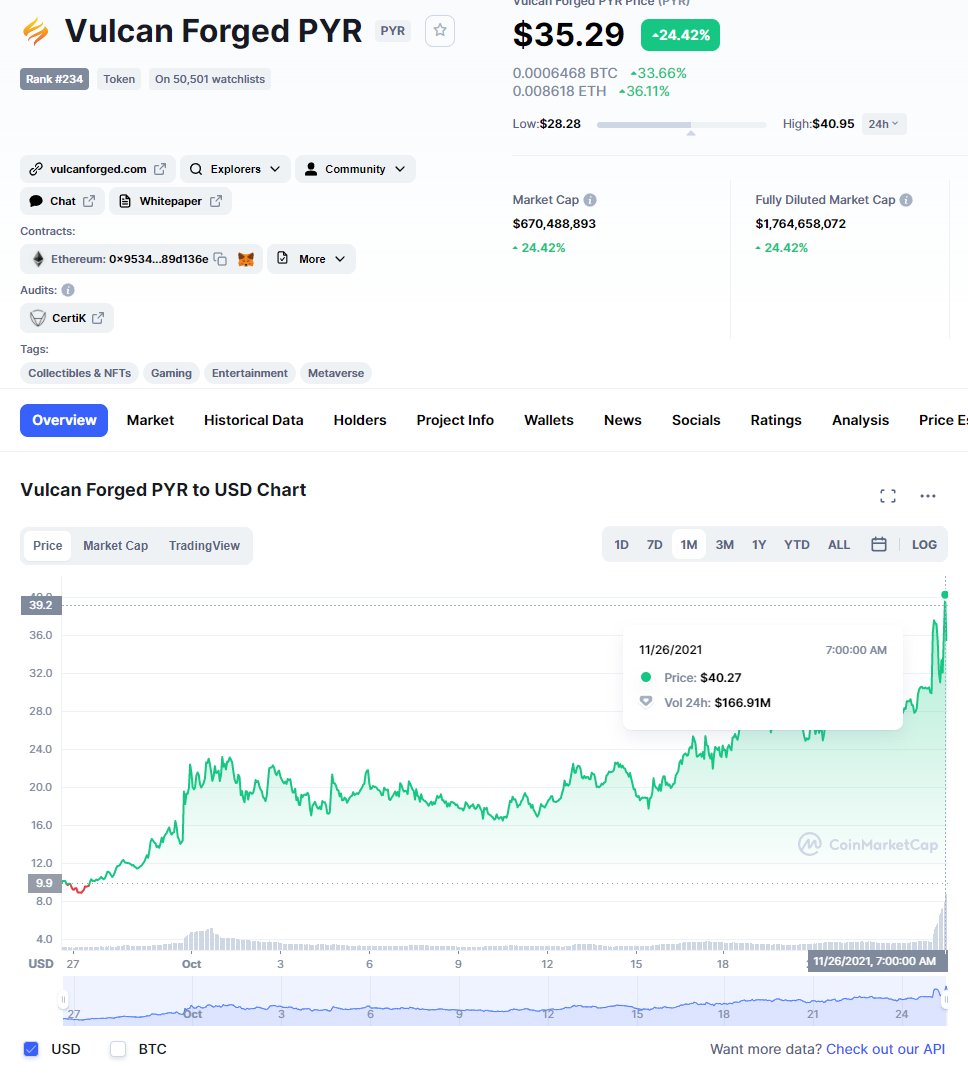Screen dimensions: 968x1084
Task: Toggle LOG scale on the chart
Action: (924, 545)
